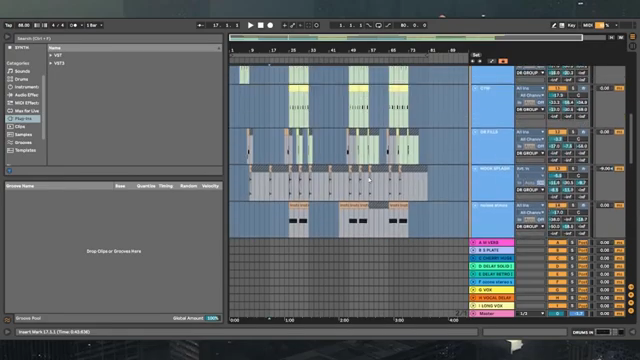Click the Global Amount 100% value
The width and height of the screenshot is (640, 360).
pos(213,318)
